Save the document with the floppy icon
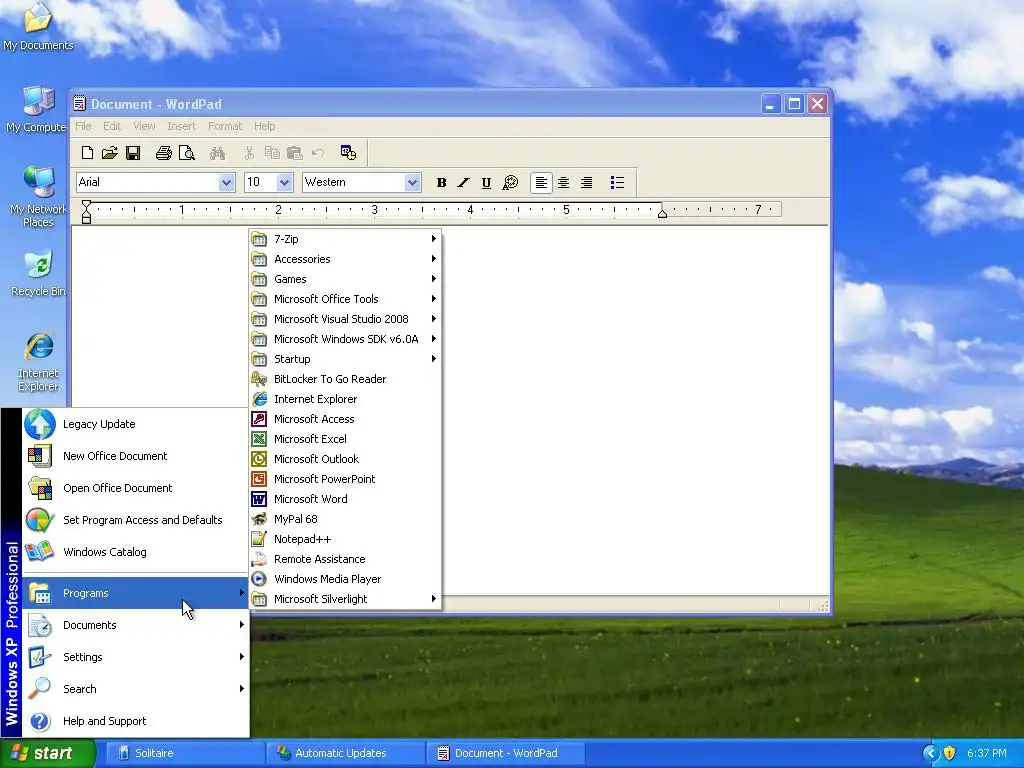 click(x=133, y=153)
